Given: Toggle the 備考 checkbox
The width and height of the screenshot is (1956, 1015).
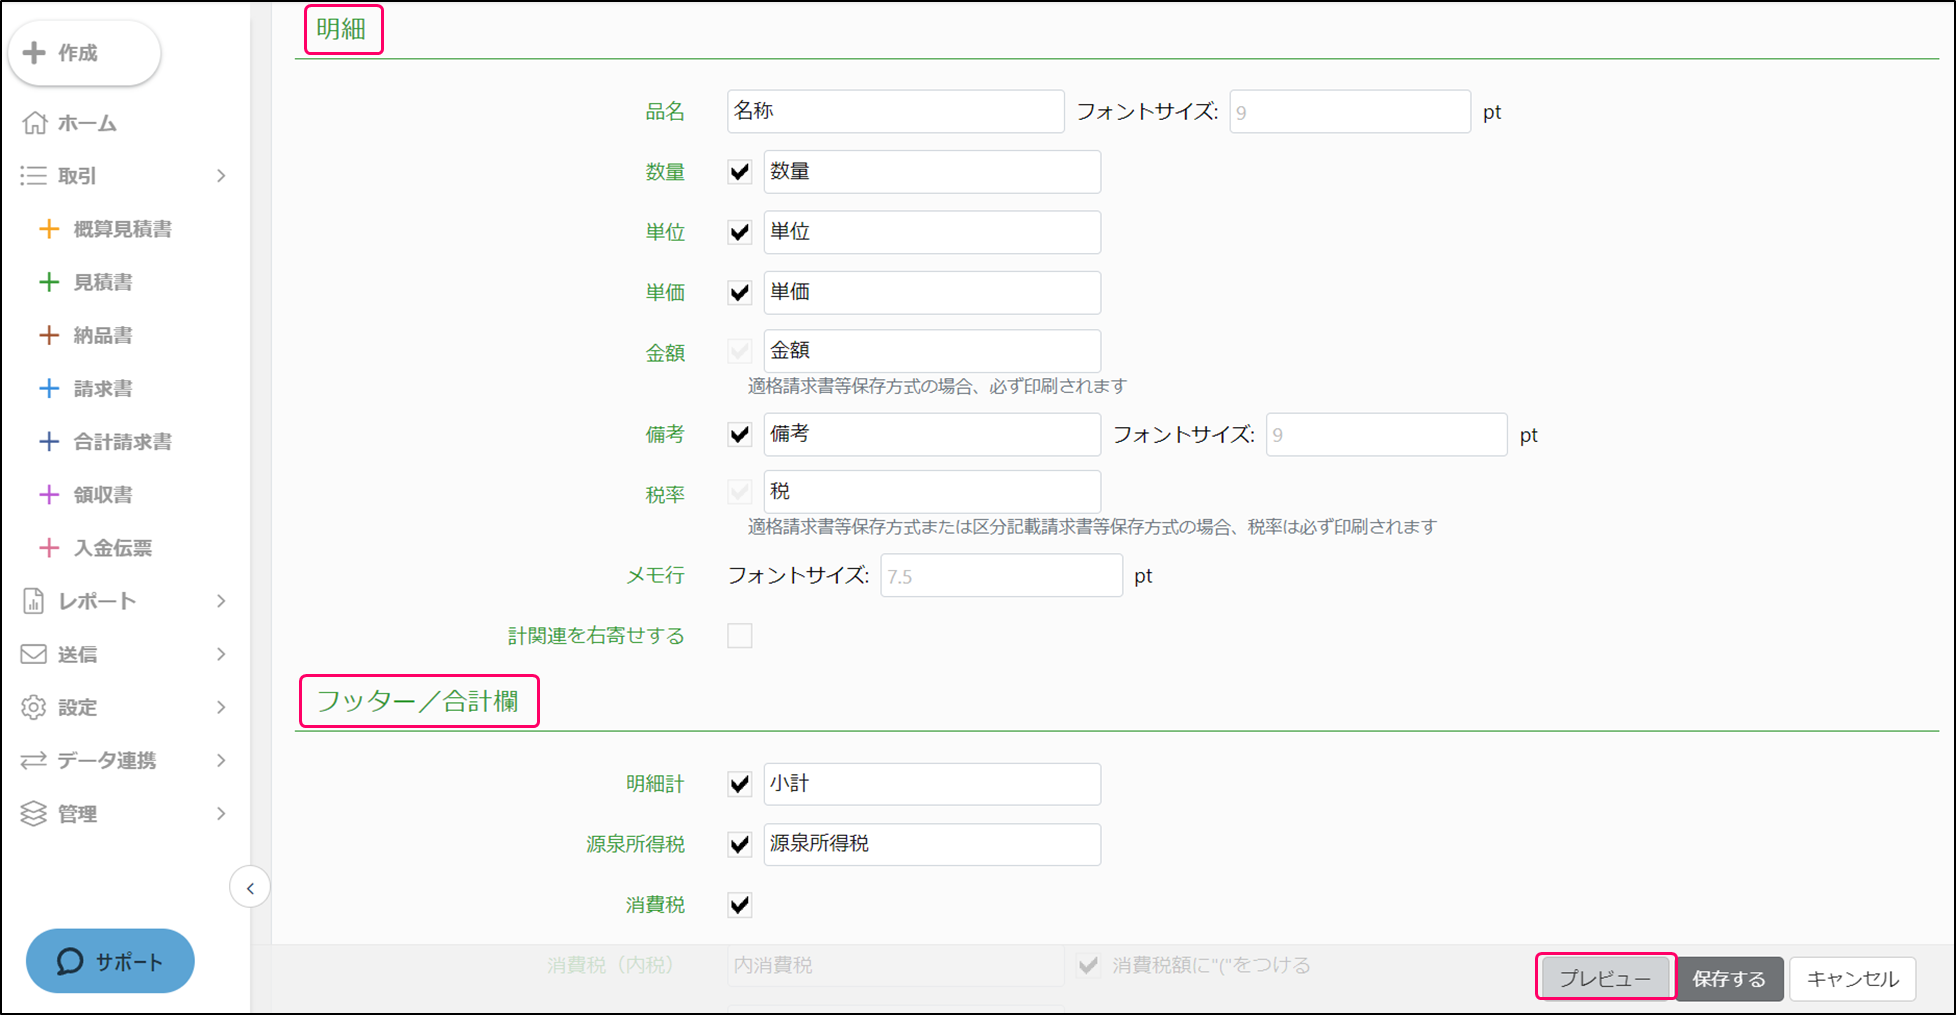Looking at the screenshot, I should click(740, 435).
